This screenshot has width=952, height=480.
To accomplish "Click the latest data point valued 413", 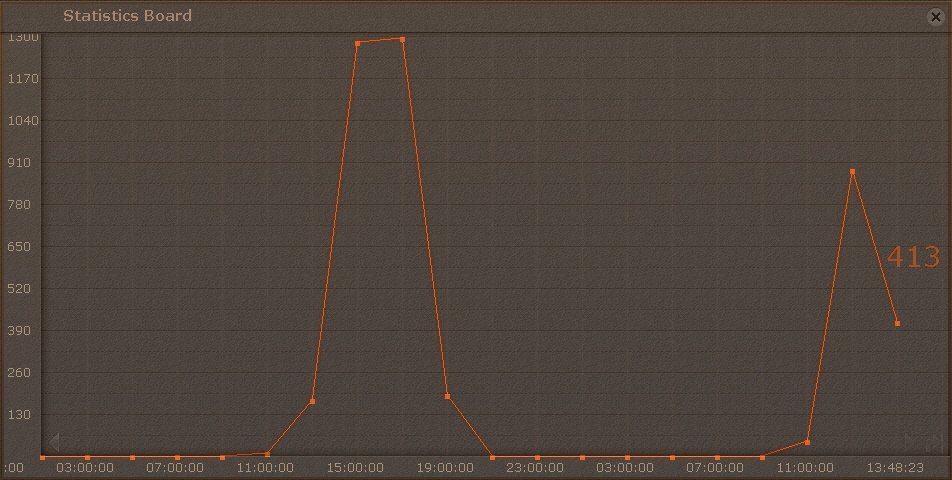I will pyautogui.click(x=897, y=323).
